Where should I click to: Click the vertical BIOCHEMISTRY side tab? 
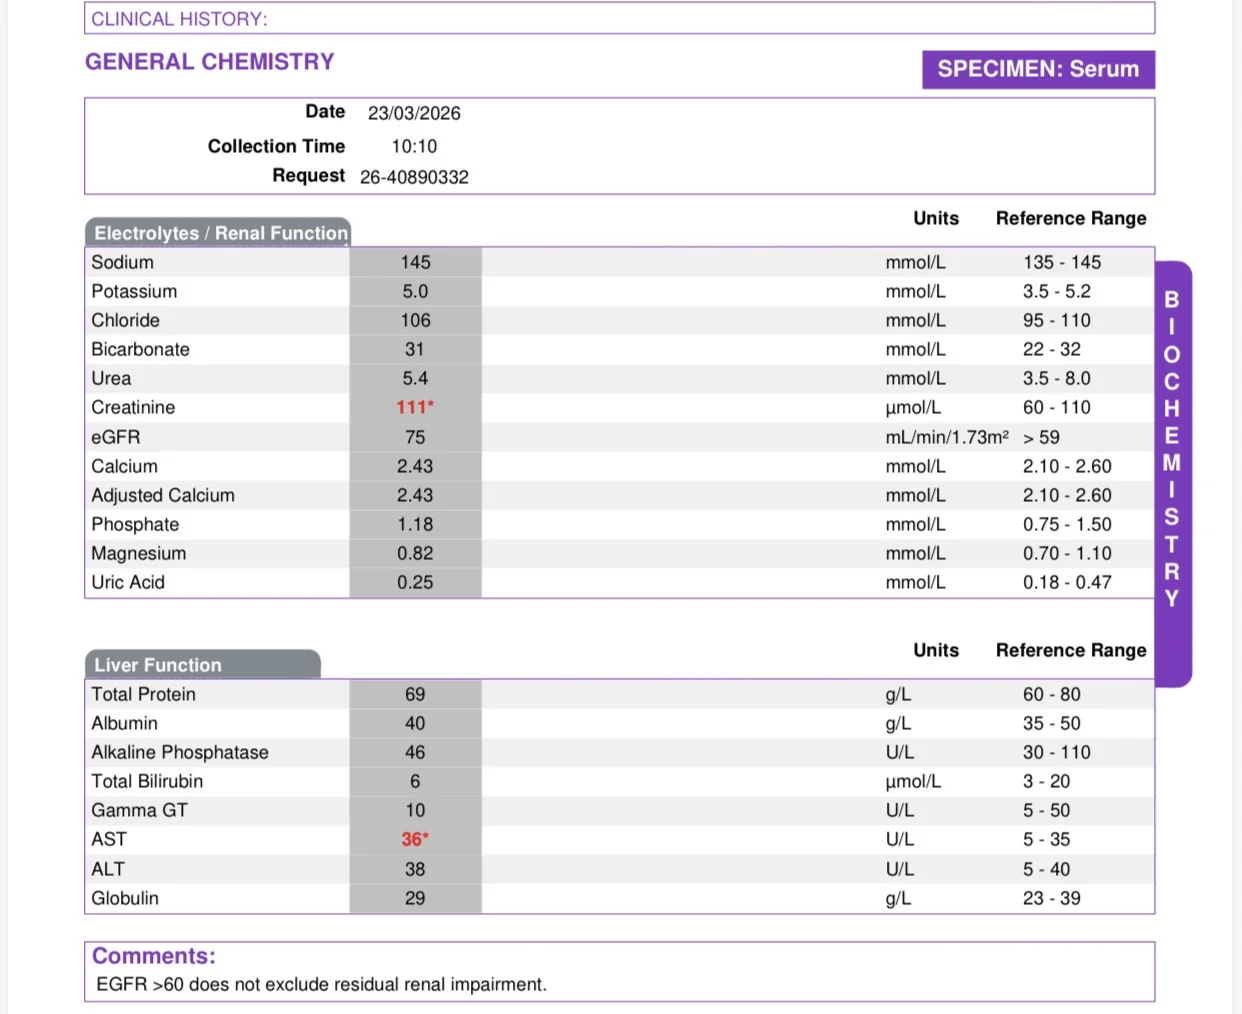[1172, 473]
